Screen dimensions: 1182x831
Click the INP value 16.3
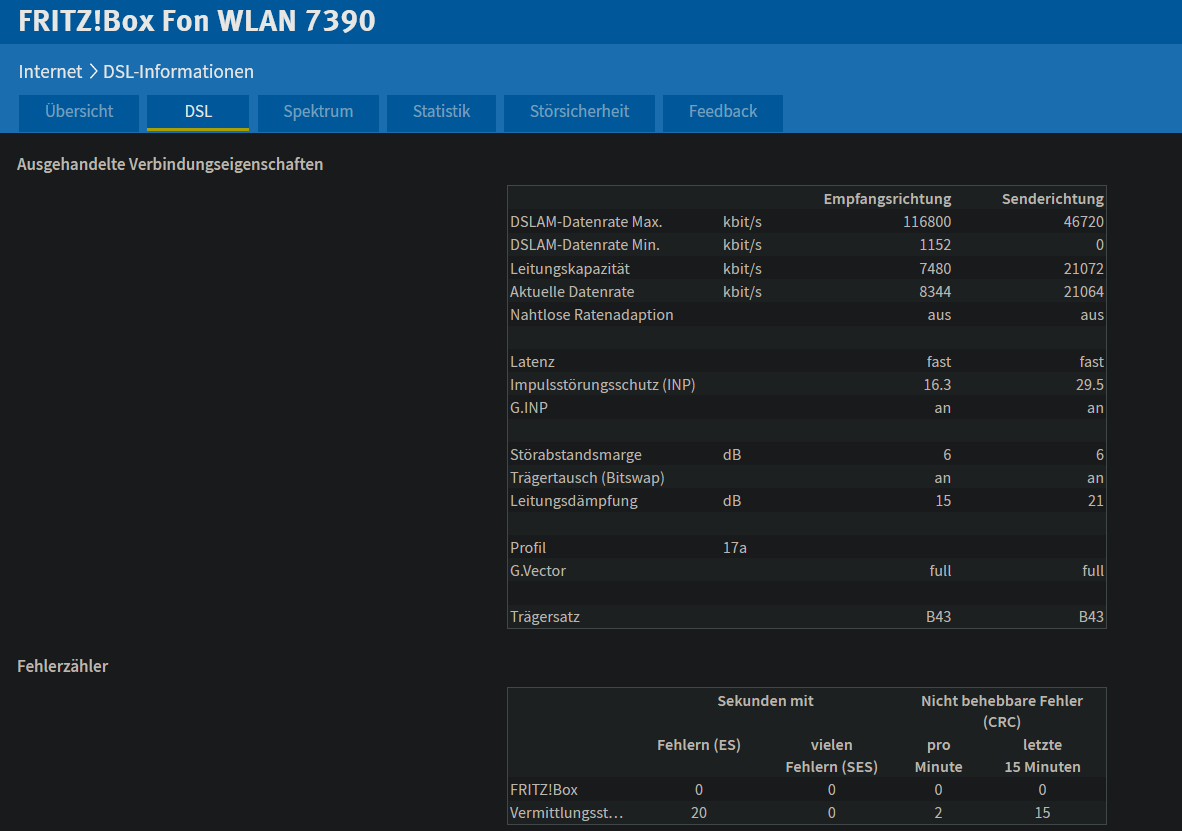[x=937, y=385]
